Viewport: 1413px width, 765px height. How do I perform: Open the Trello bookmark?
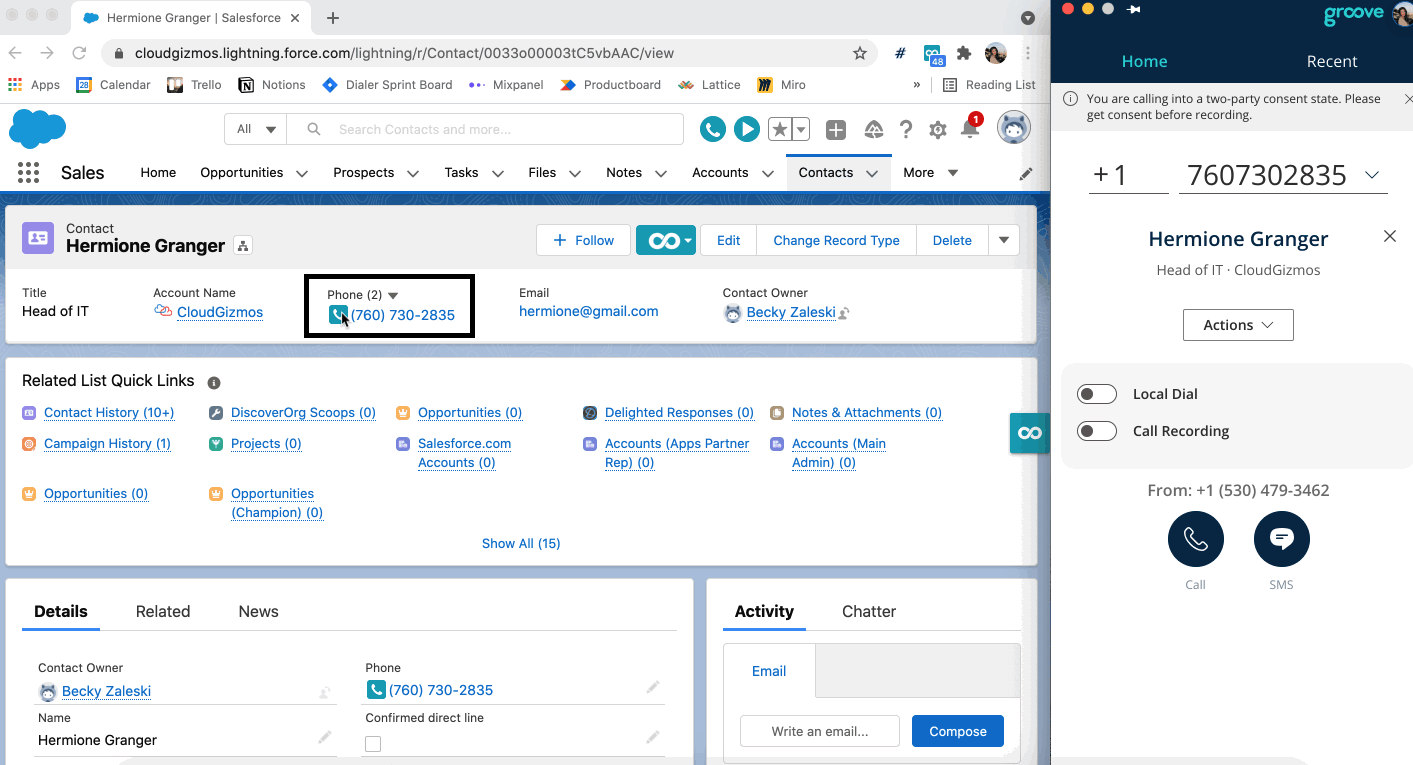[x=195, y=85]
